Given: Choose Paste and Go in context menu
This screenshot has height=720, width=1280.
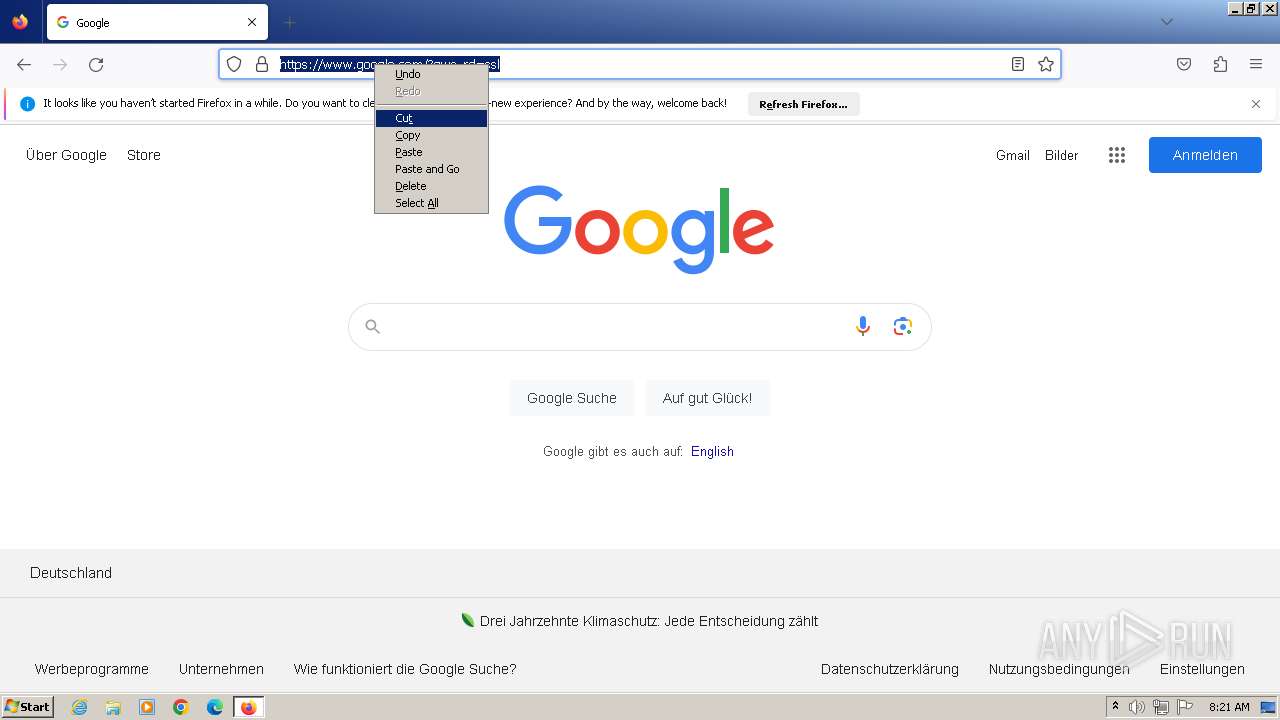Looking at the screenshot, I should [x=431, y=169].
